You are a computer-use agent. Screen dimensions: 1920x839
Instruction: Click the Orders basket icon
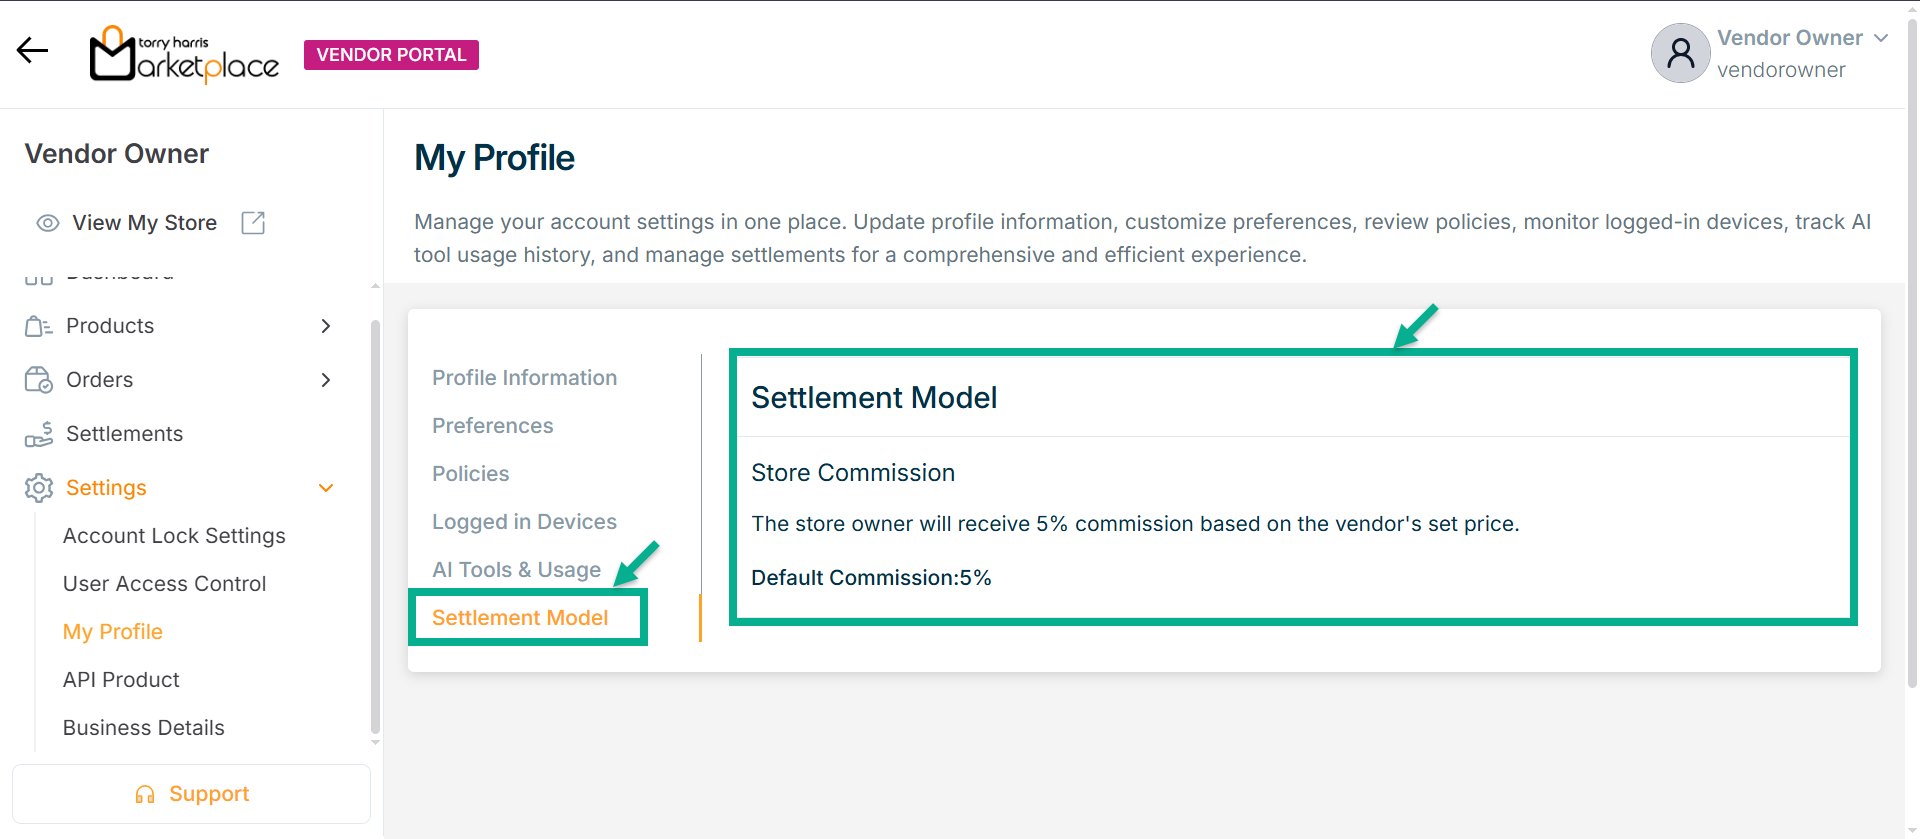pyautogui.click(x=38, y=380)
